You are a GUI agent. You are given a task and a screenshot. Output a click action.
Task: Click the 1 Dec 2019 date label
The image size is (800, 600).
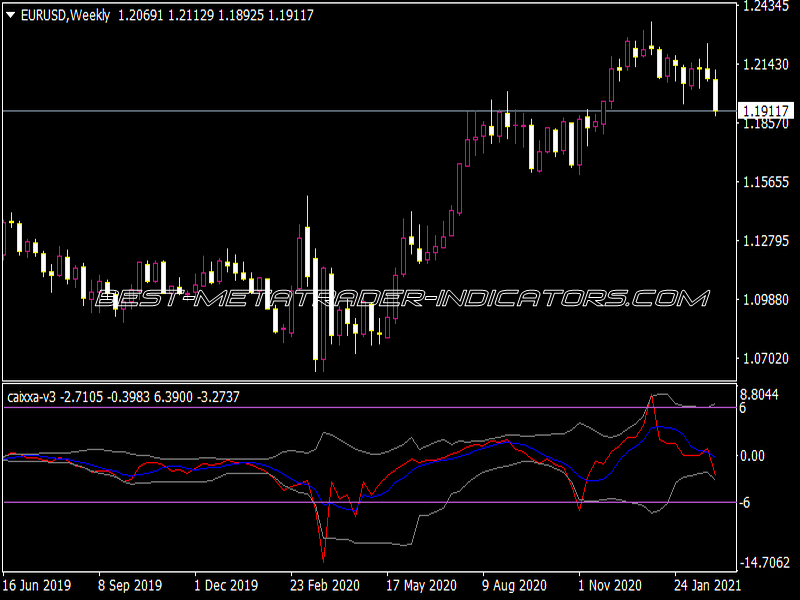(226, 585)
